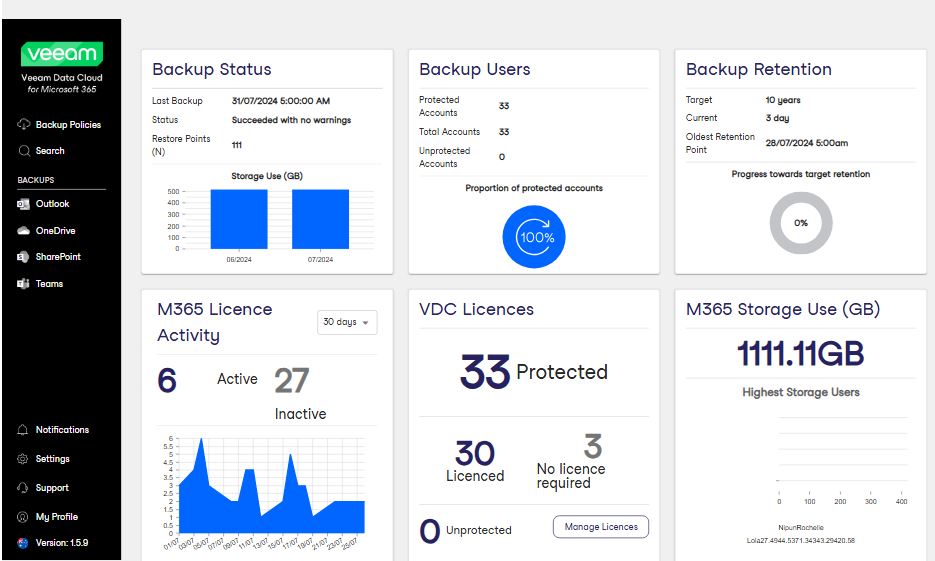Click the Teams icon in sidebar
The image size is (935, 561).
coord(23,284)
